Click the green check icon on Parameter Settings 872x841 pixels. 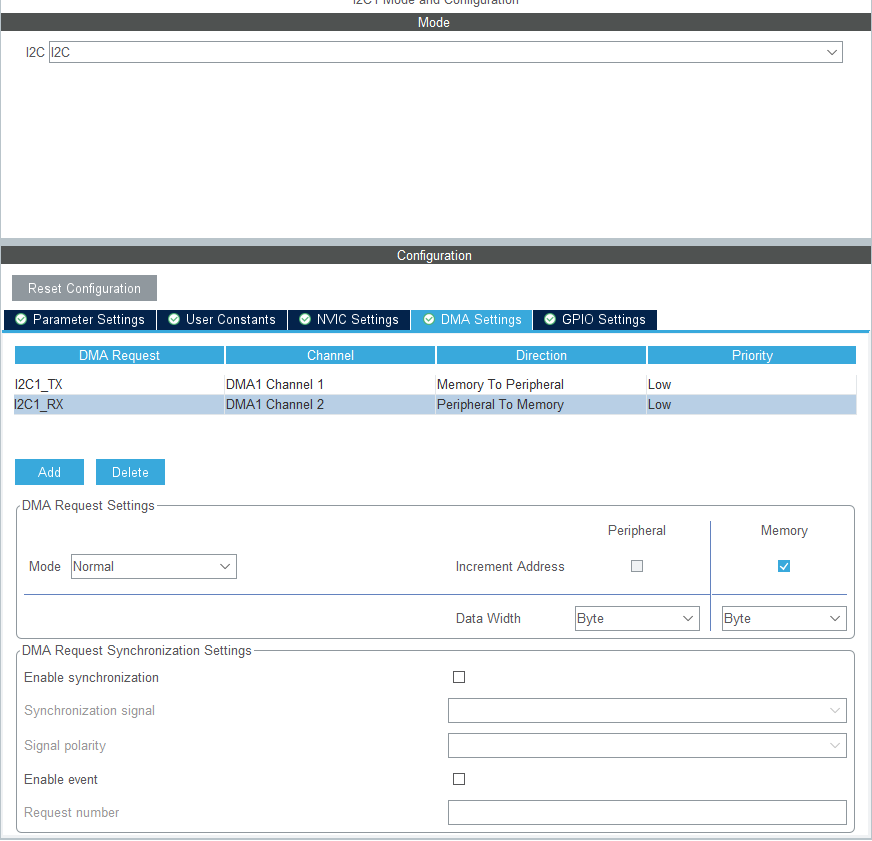coord(21,319)
